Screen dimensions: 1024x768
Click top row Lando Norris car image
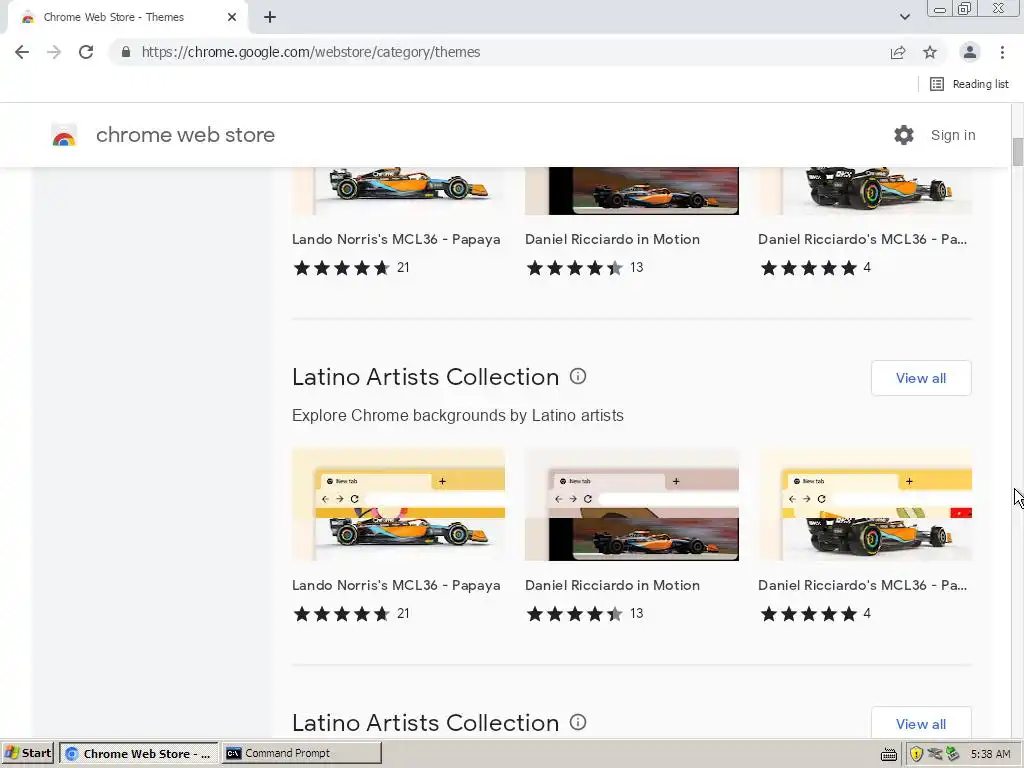pyautogui.click(x=398, y=191)
